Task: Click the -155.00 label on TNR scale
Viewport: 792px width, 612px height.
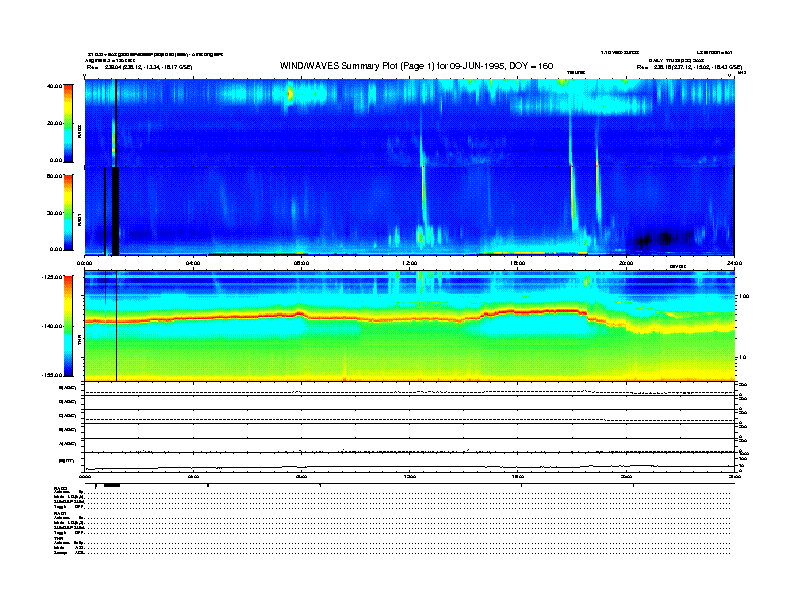Action: point(52,375)
